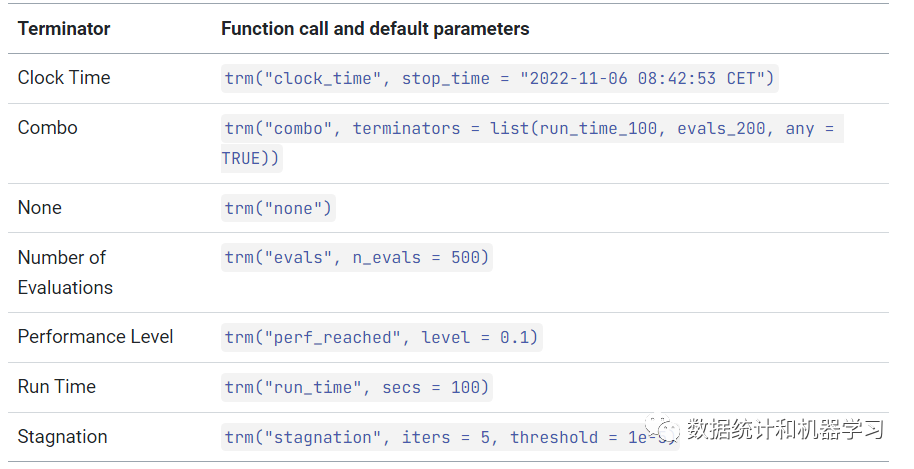Click the Chinese watermark text next to logo

pyautogui.click(x=785, y=431)
